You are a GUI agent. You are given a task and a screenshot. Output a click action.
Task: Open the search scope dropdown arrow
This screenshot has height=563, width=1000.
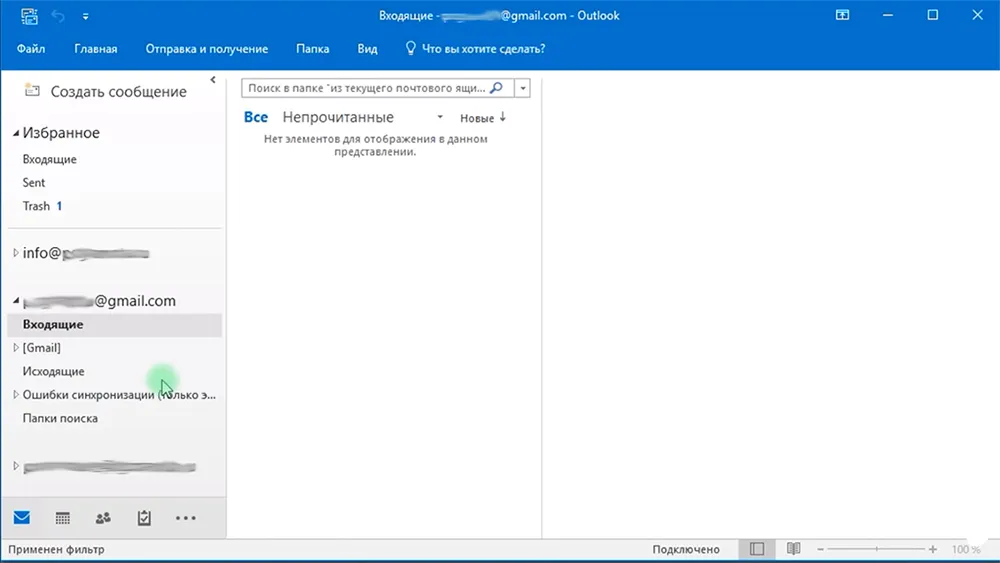(522, 88)
